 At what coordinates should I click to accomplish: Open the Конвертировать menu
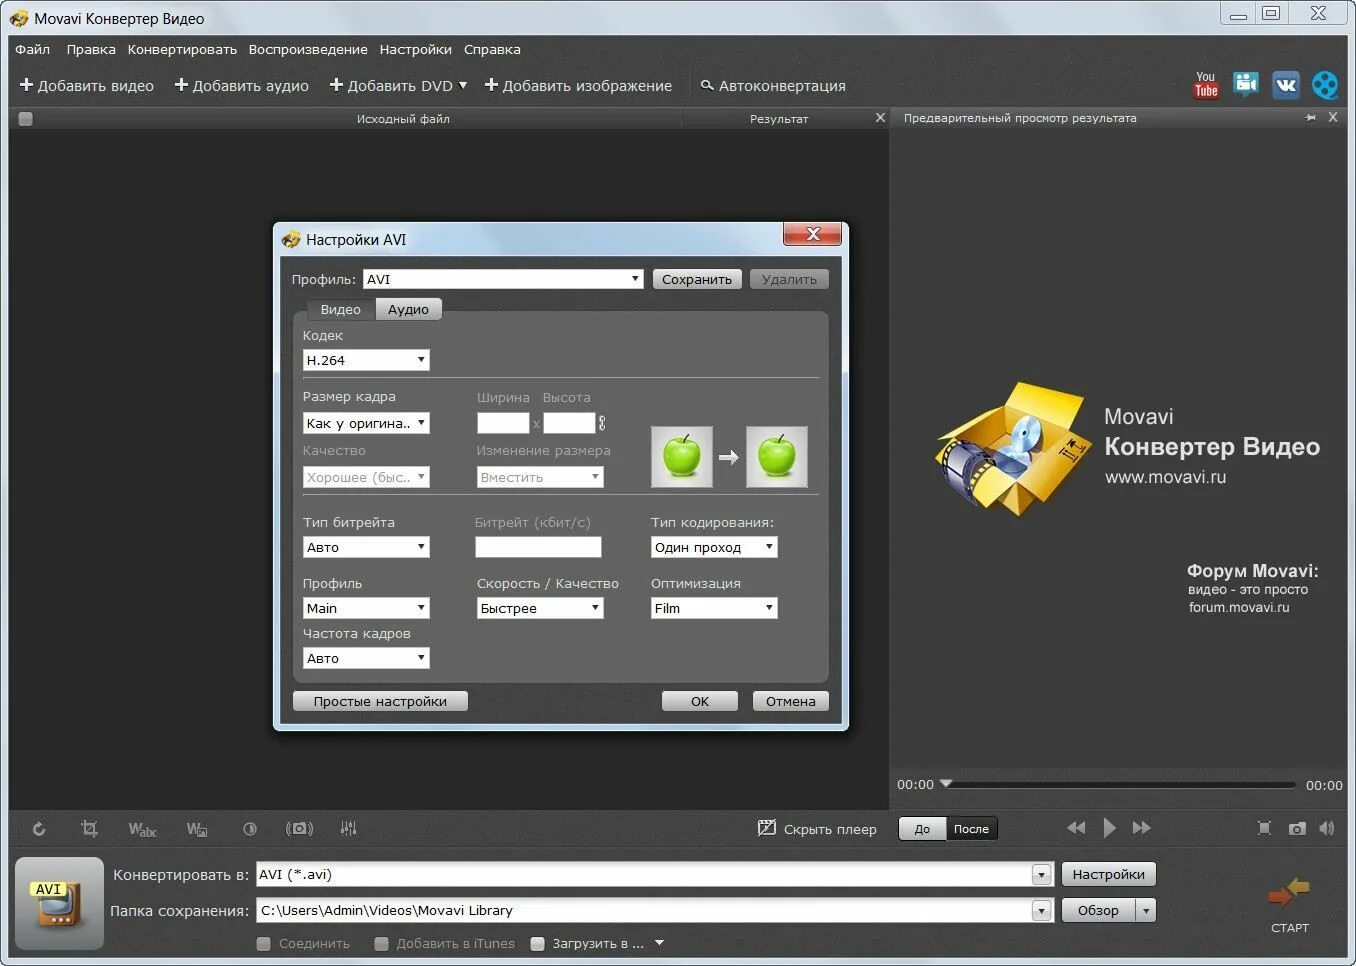click(182, 49)
